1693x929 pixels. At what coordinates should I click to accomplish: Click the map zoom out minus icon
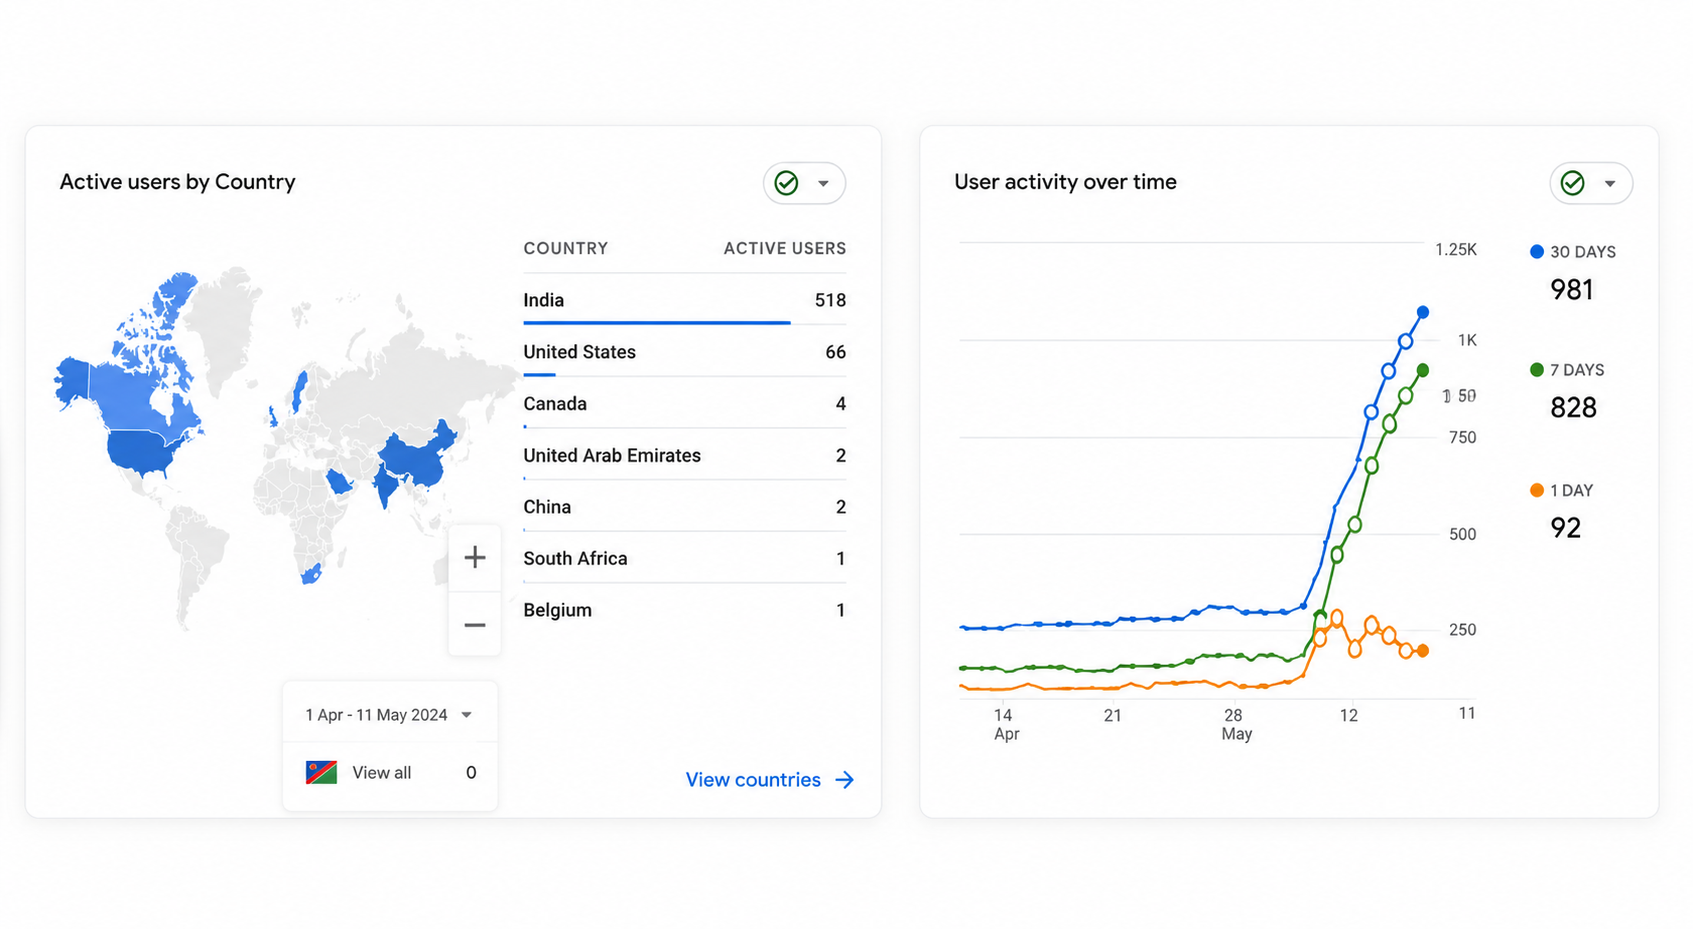(475, 625)
